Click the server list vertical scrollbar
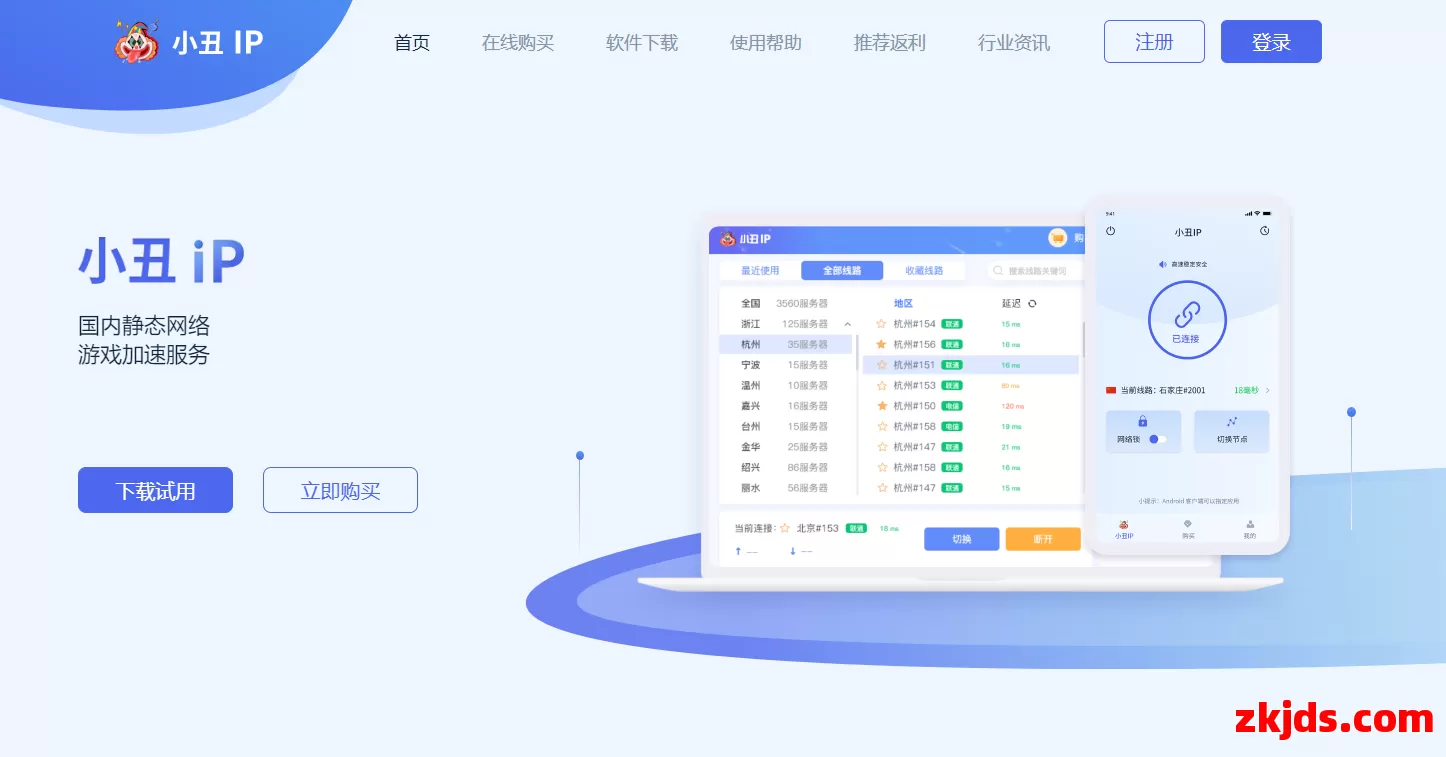 [1084, 338]
